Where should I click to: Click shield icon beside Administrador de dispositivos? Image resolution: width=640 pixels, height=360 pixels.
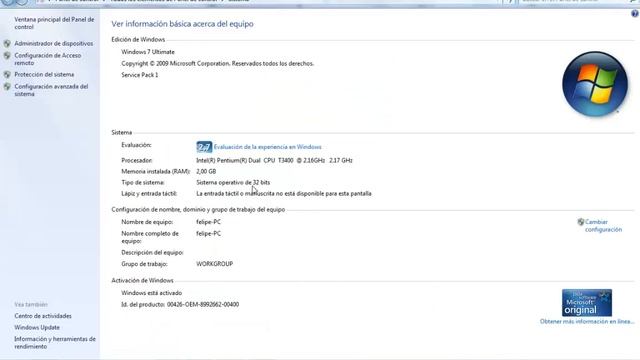(7, 43)
